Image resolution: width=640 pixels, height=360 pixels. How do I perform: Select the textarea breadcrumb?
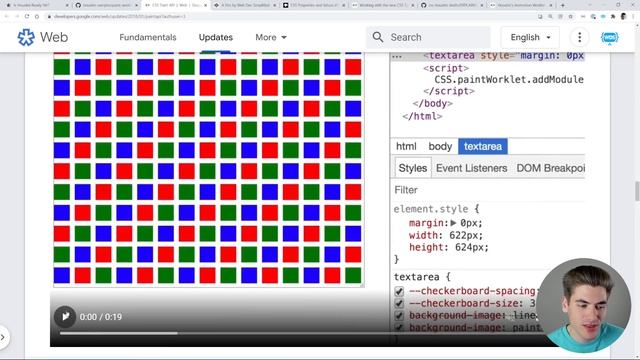(x=483, y=146)
